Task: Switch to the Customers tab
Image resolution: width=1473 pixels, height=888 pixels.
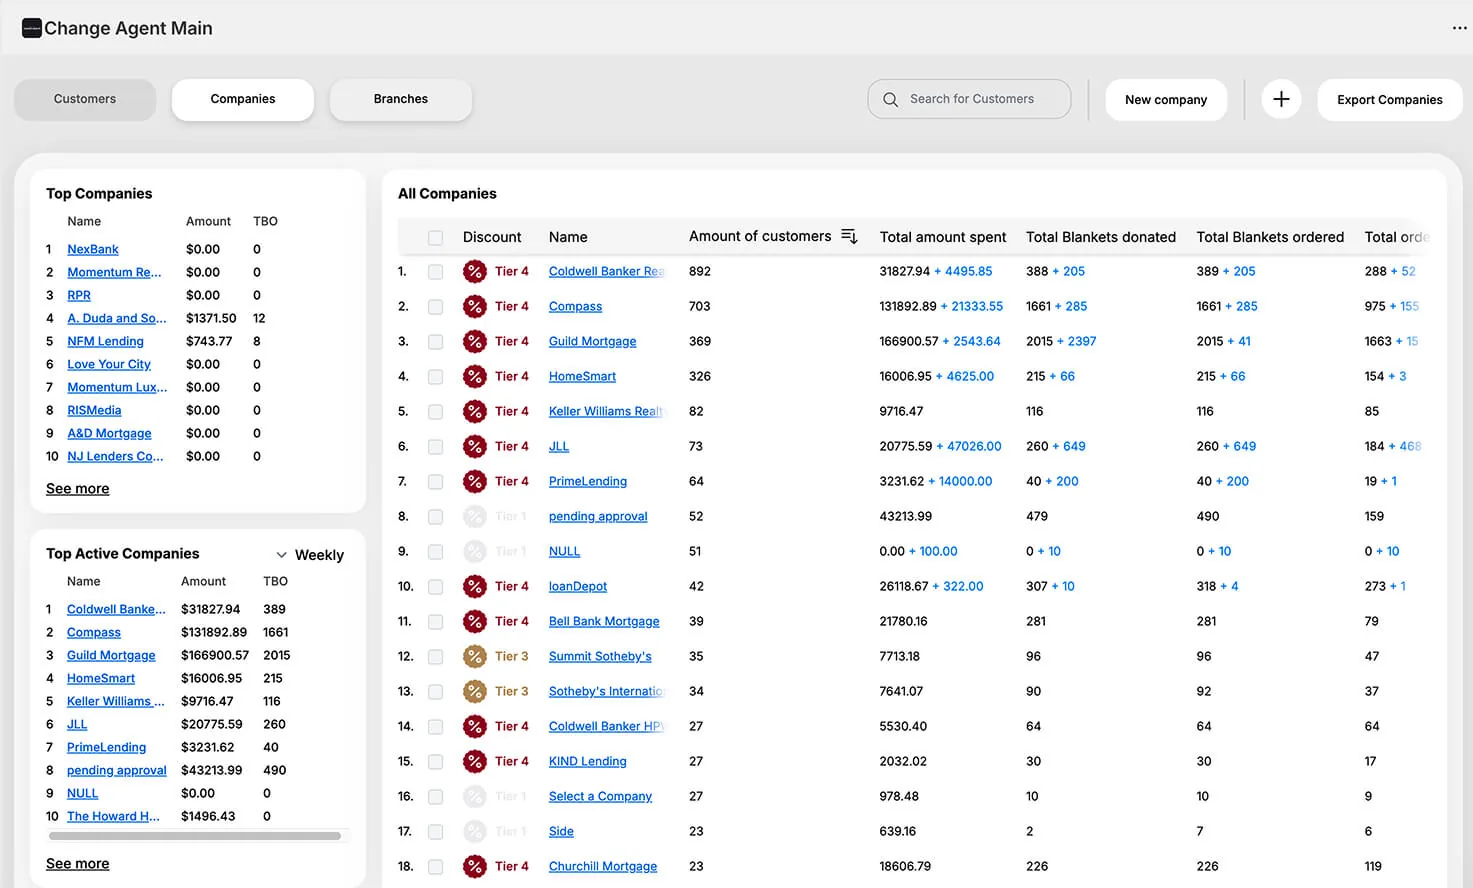Action: pos(85,99)
